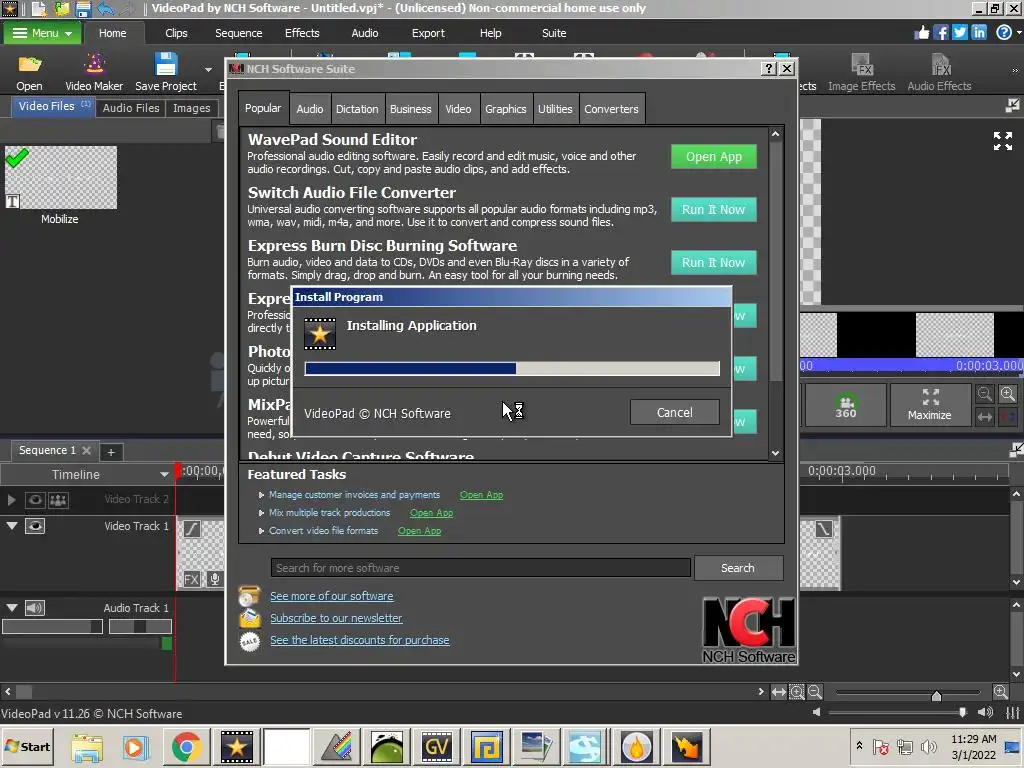
Task: Click the Search button in Suite dialog
Action: [x=738, y=568]
